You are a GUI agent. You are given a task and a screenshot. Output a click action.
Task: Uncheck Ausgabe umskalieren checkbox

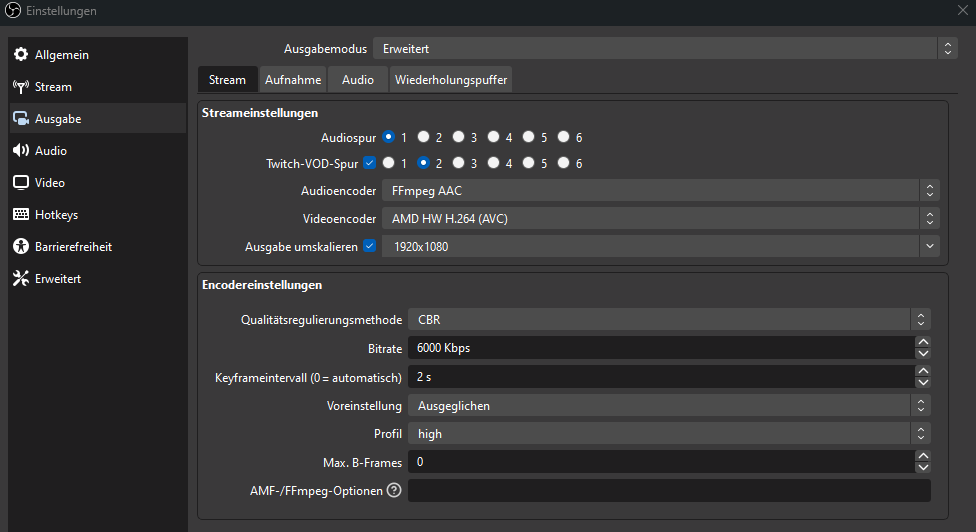point(370,246)
